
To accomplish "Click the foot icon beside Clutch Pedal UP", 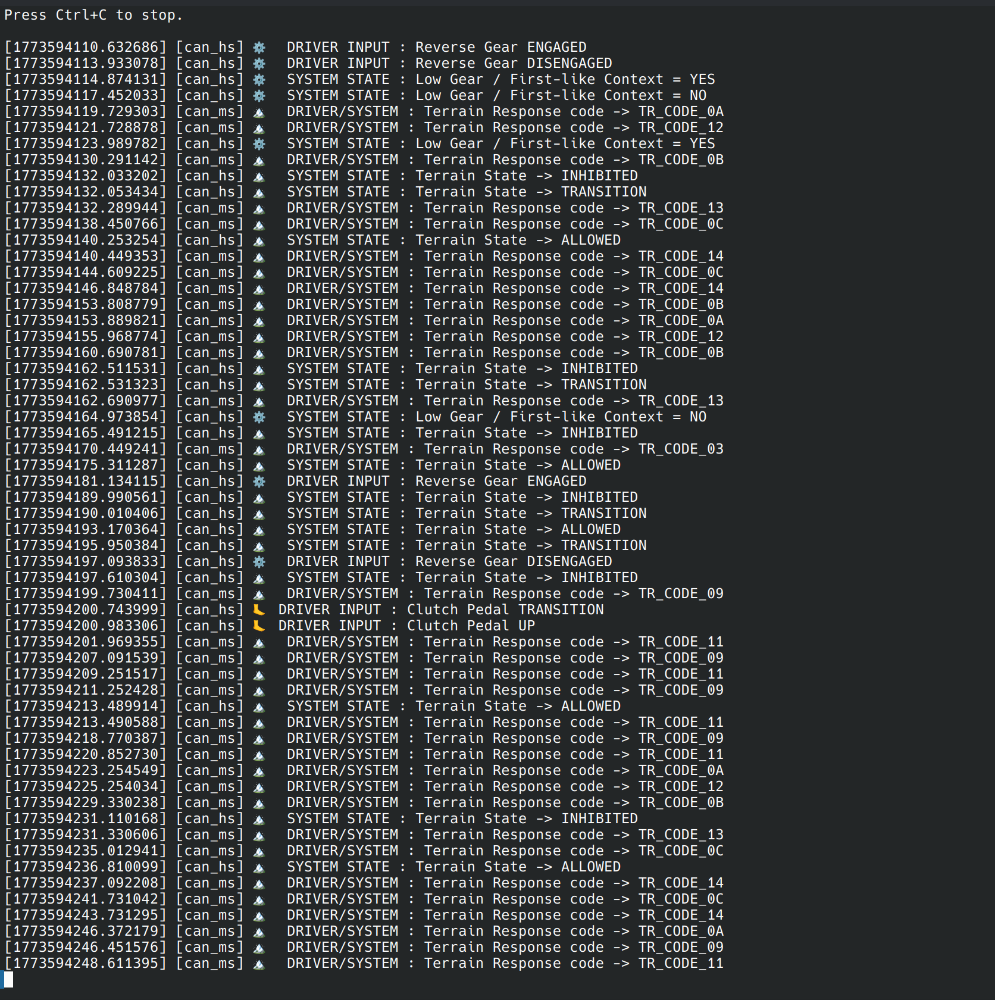I will pyautogui.click(x=259, y=625).
